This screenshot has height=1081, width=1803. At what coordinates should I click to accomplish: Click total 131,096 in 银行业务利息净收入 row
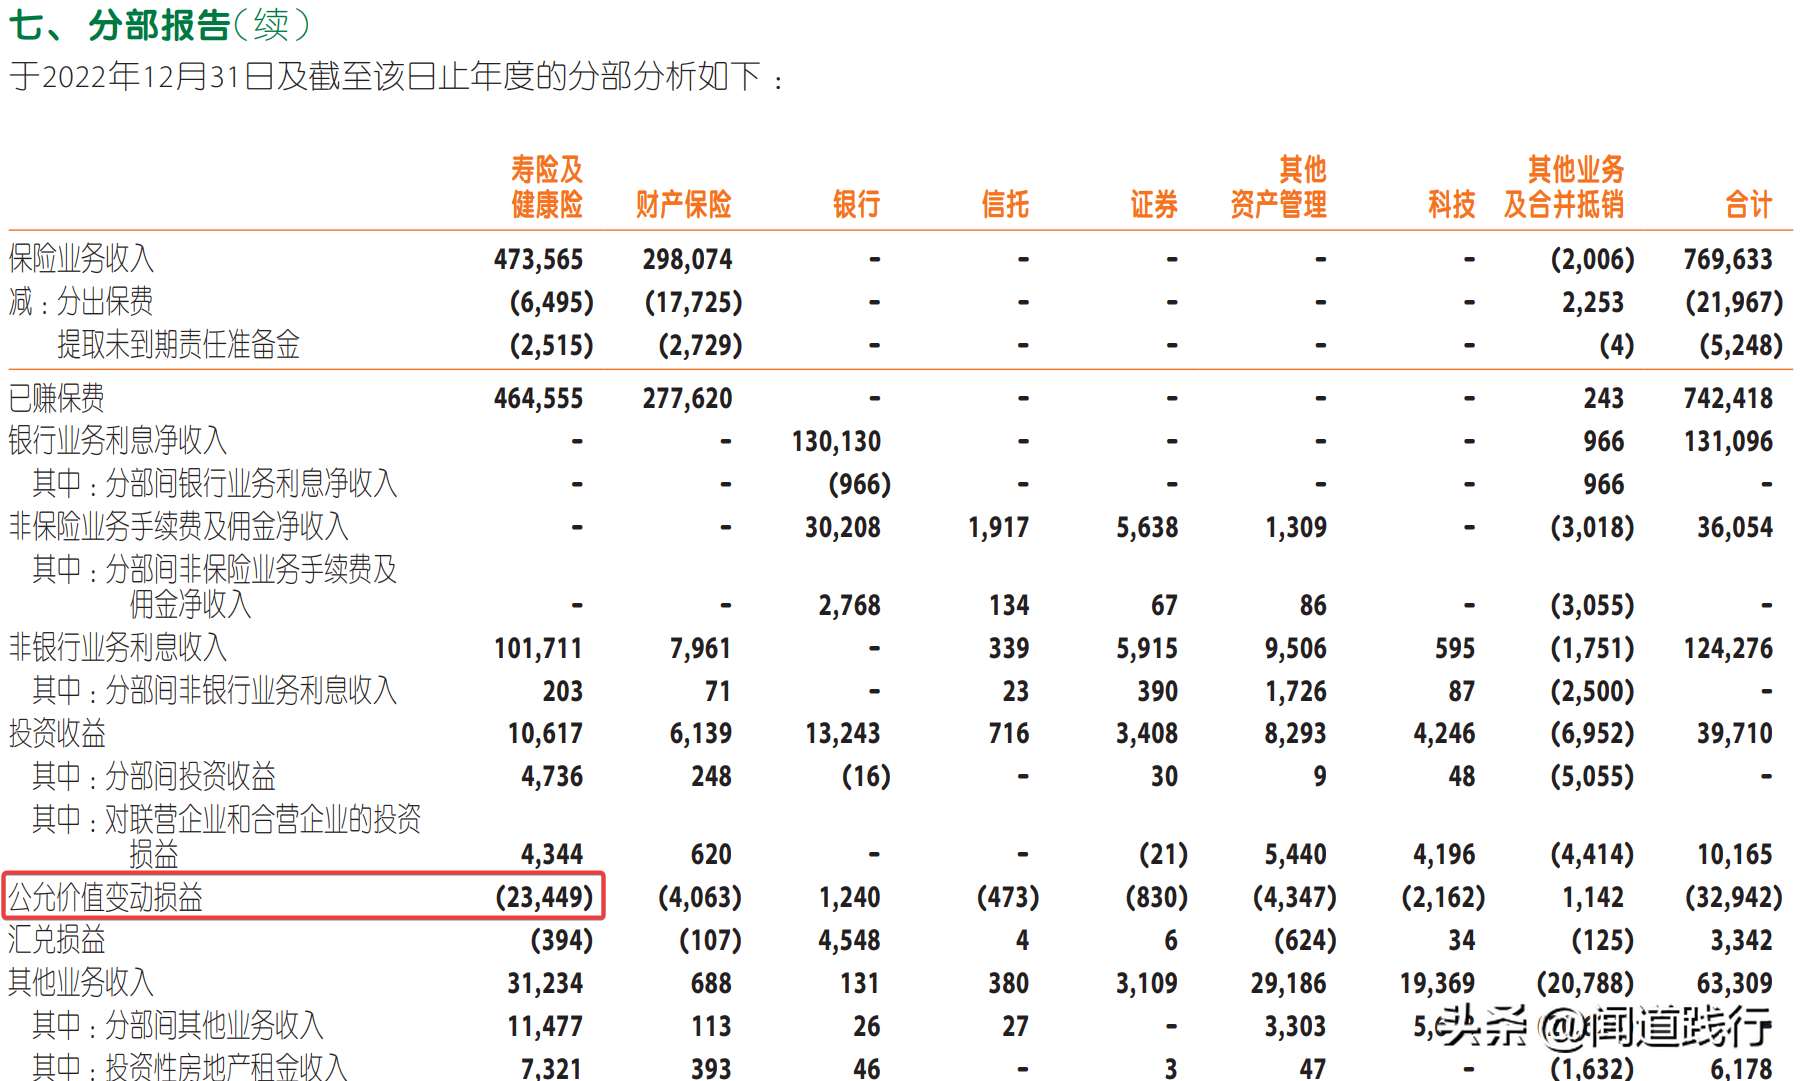(1728, 441)
